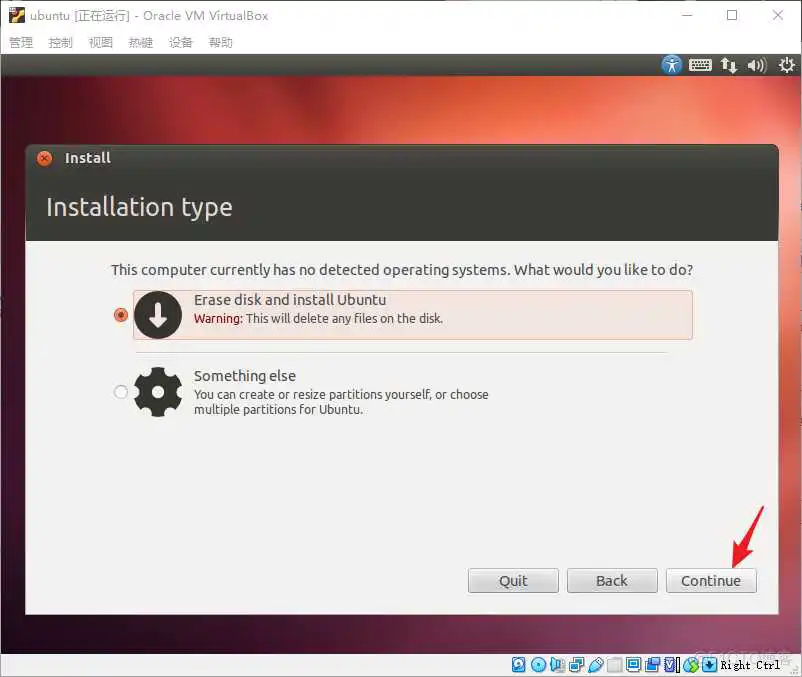Open the network status menu on Ubuntu panel
This screenshot has height=677, width=802.
(729, 64)
